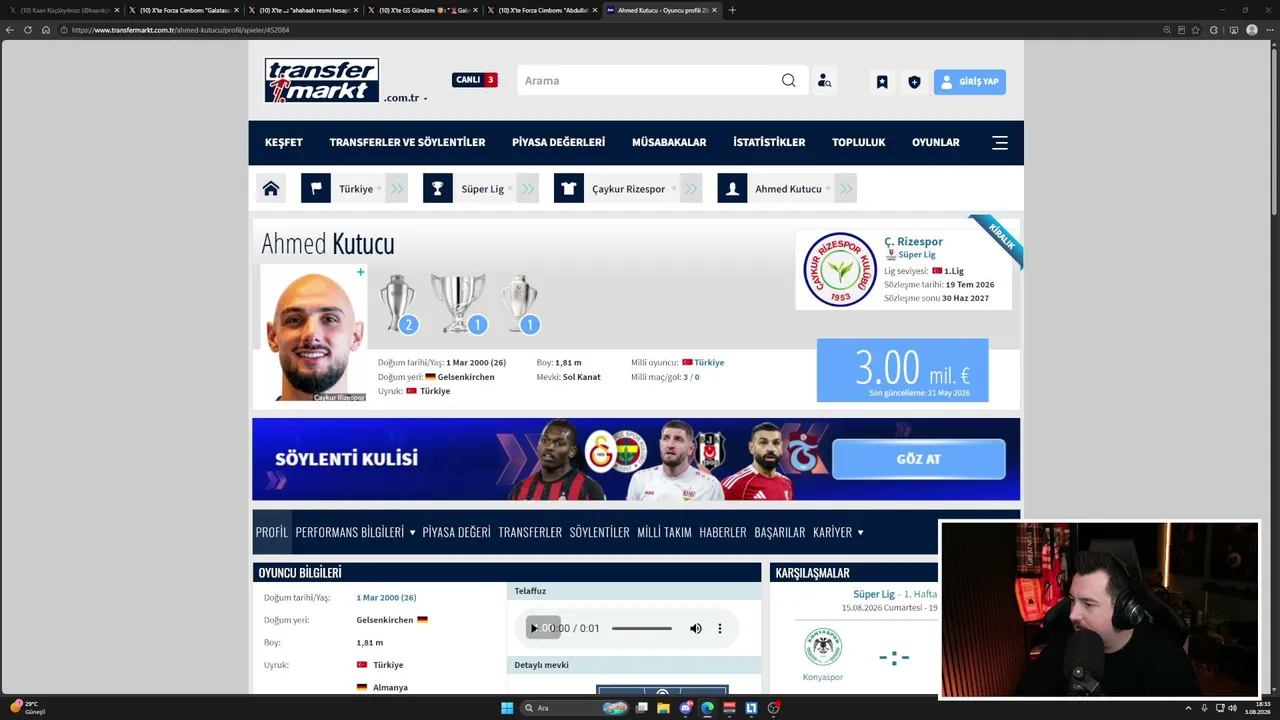Click the Canlı live scores button

coord(474,80)
